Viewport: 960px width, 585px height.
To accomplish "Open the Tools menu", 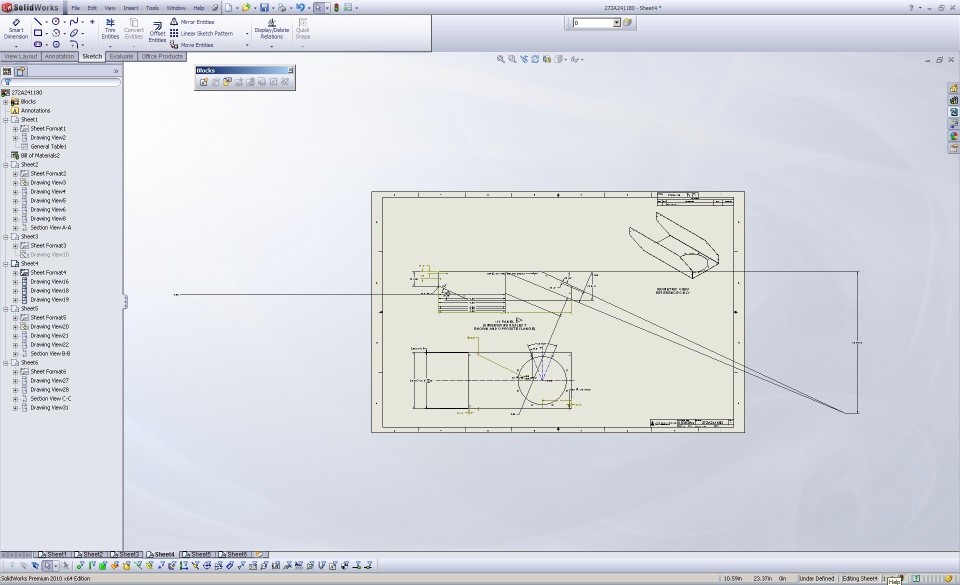I will click(x=152, y=8).
